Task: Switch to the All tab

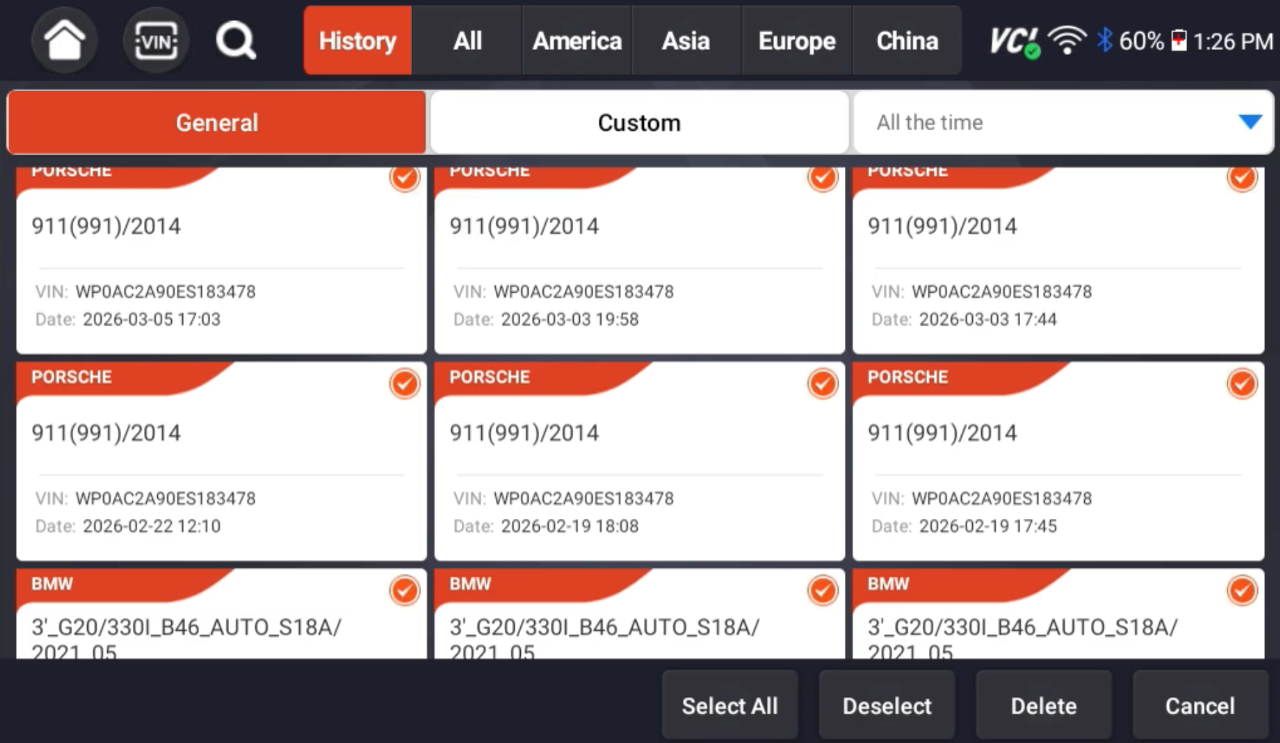Action: [467, 41]
